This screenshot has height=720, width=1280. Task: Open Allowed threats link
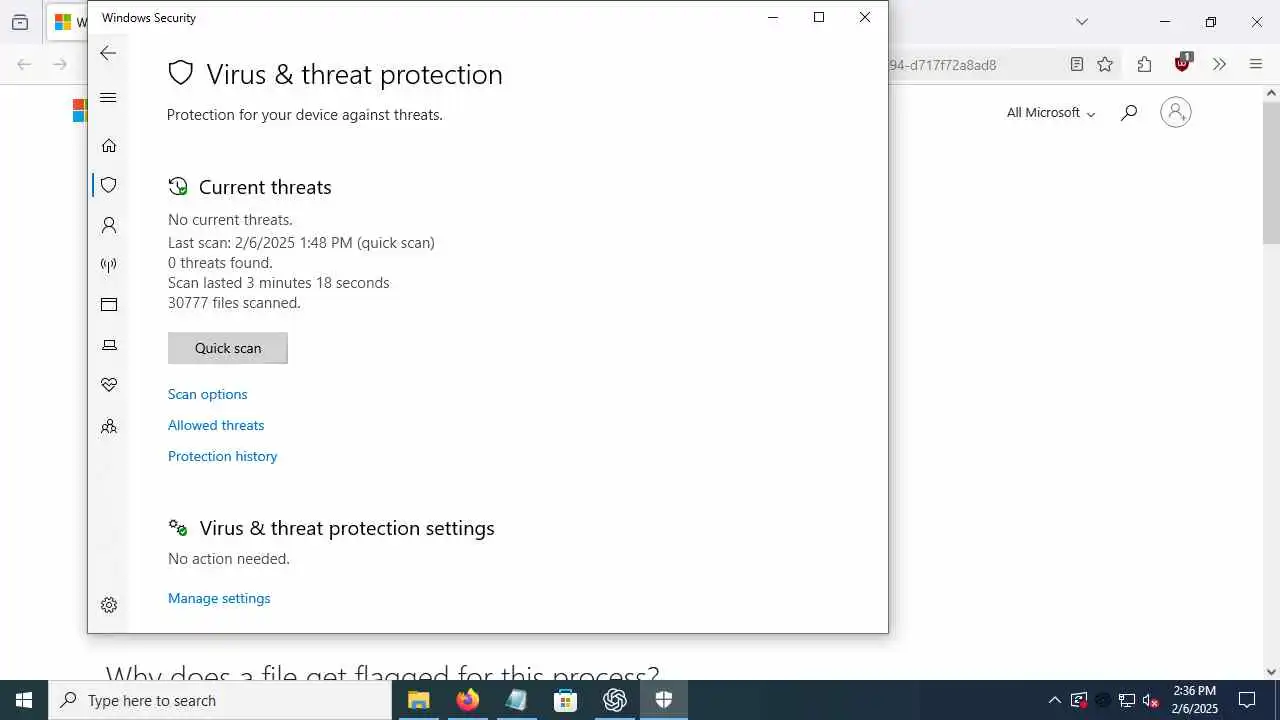point(216,425)
